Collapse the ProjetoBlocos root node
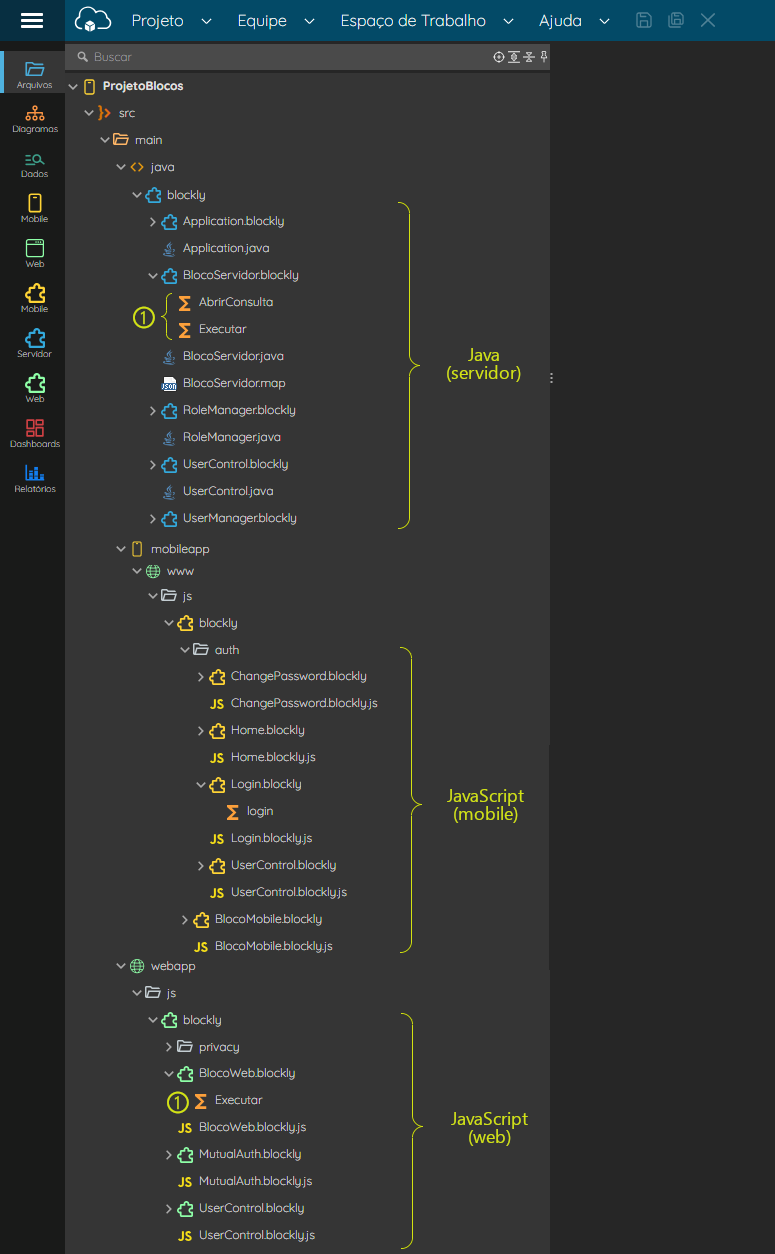 73,86
